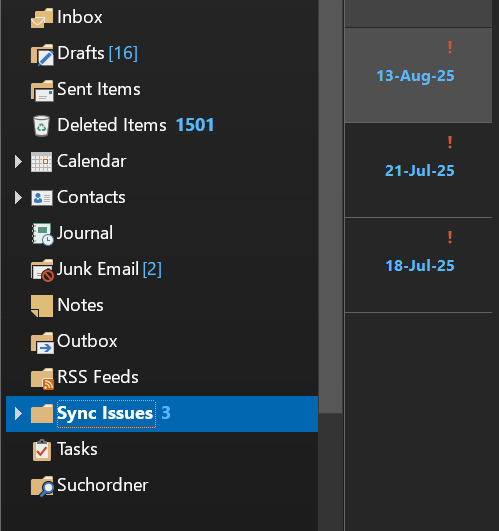The image size is (499, 531).
Task: Go to Sent Items
Action: (99, 89)
